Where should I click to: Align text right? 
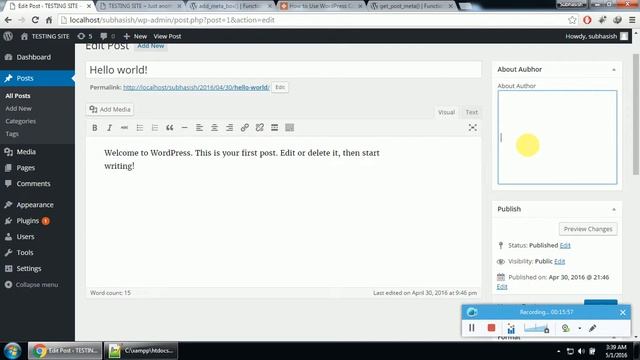(229, 128)
